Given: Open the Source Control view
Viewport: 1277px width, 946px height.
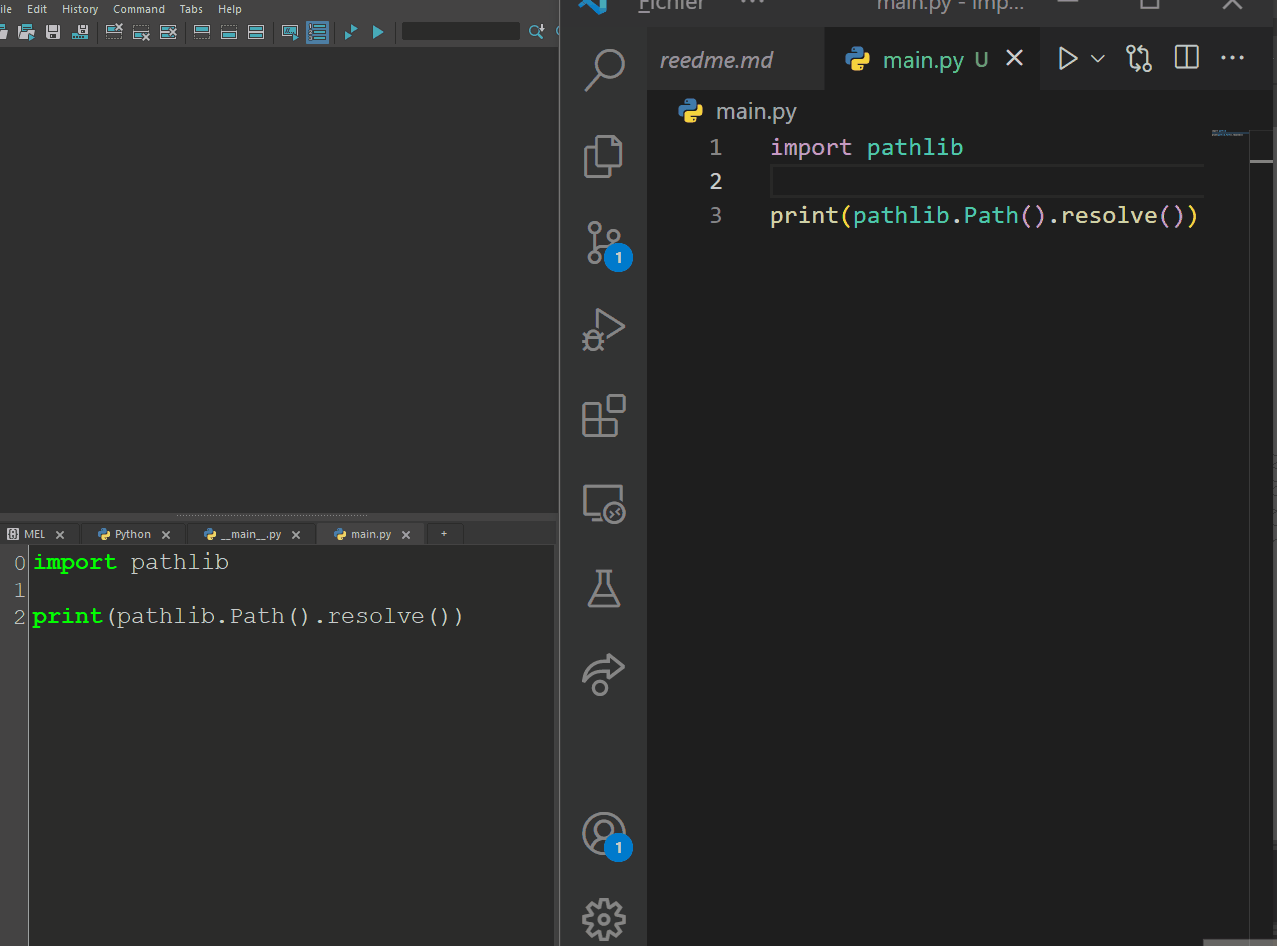Looking at the screenshot, I should click(604, 243).
